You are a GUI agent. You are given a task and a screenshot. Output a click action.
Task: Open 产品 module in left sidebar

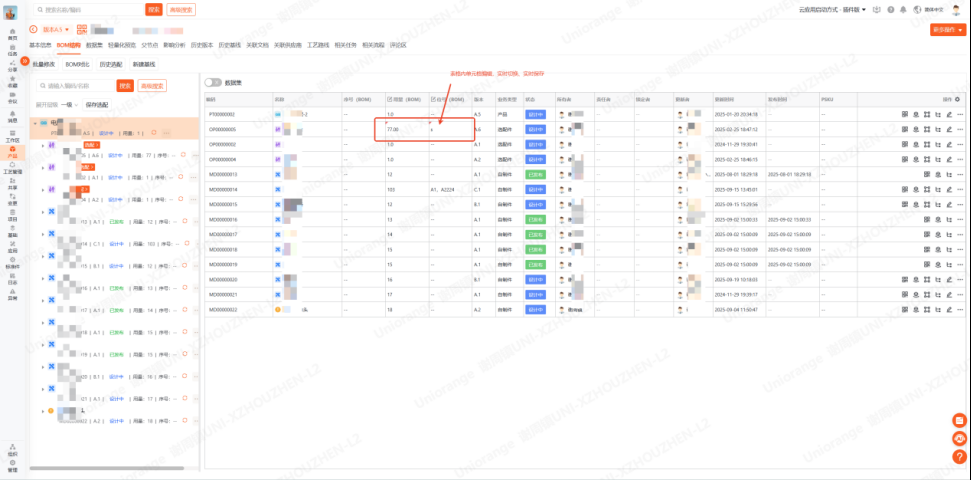[x=12, y=153]
